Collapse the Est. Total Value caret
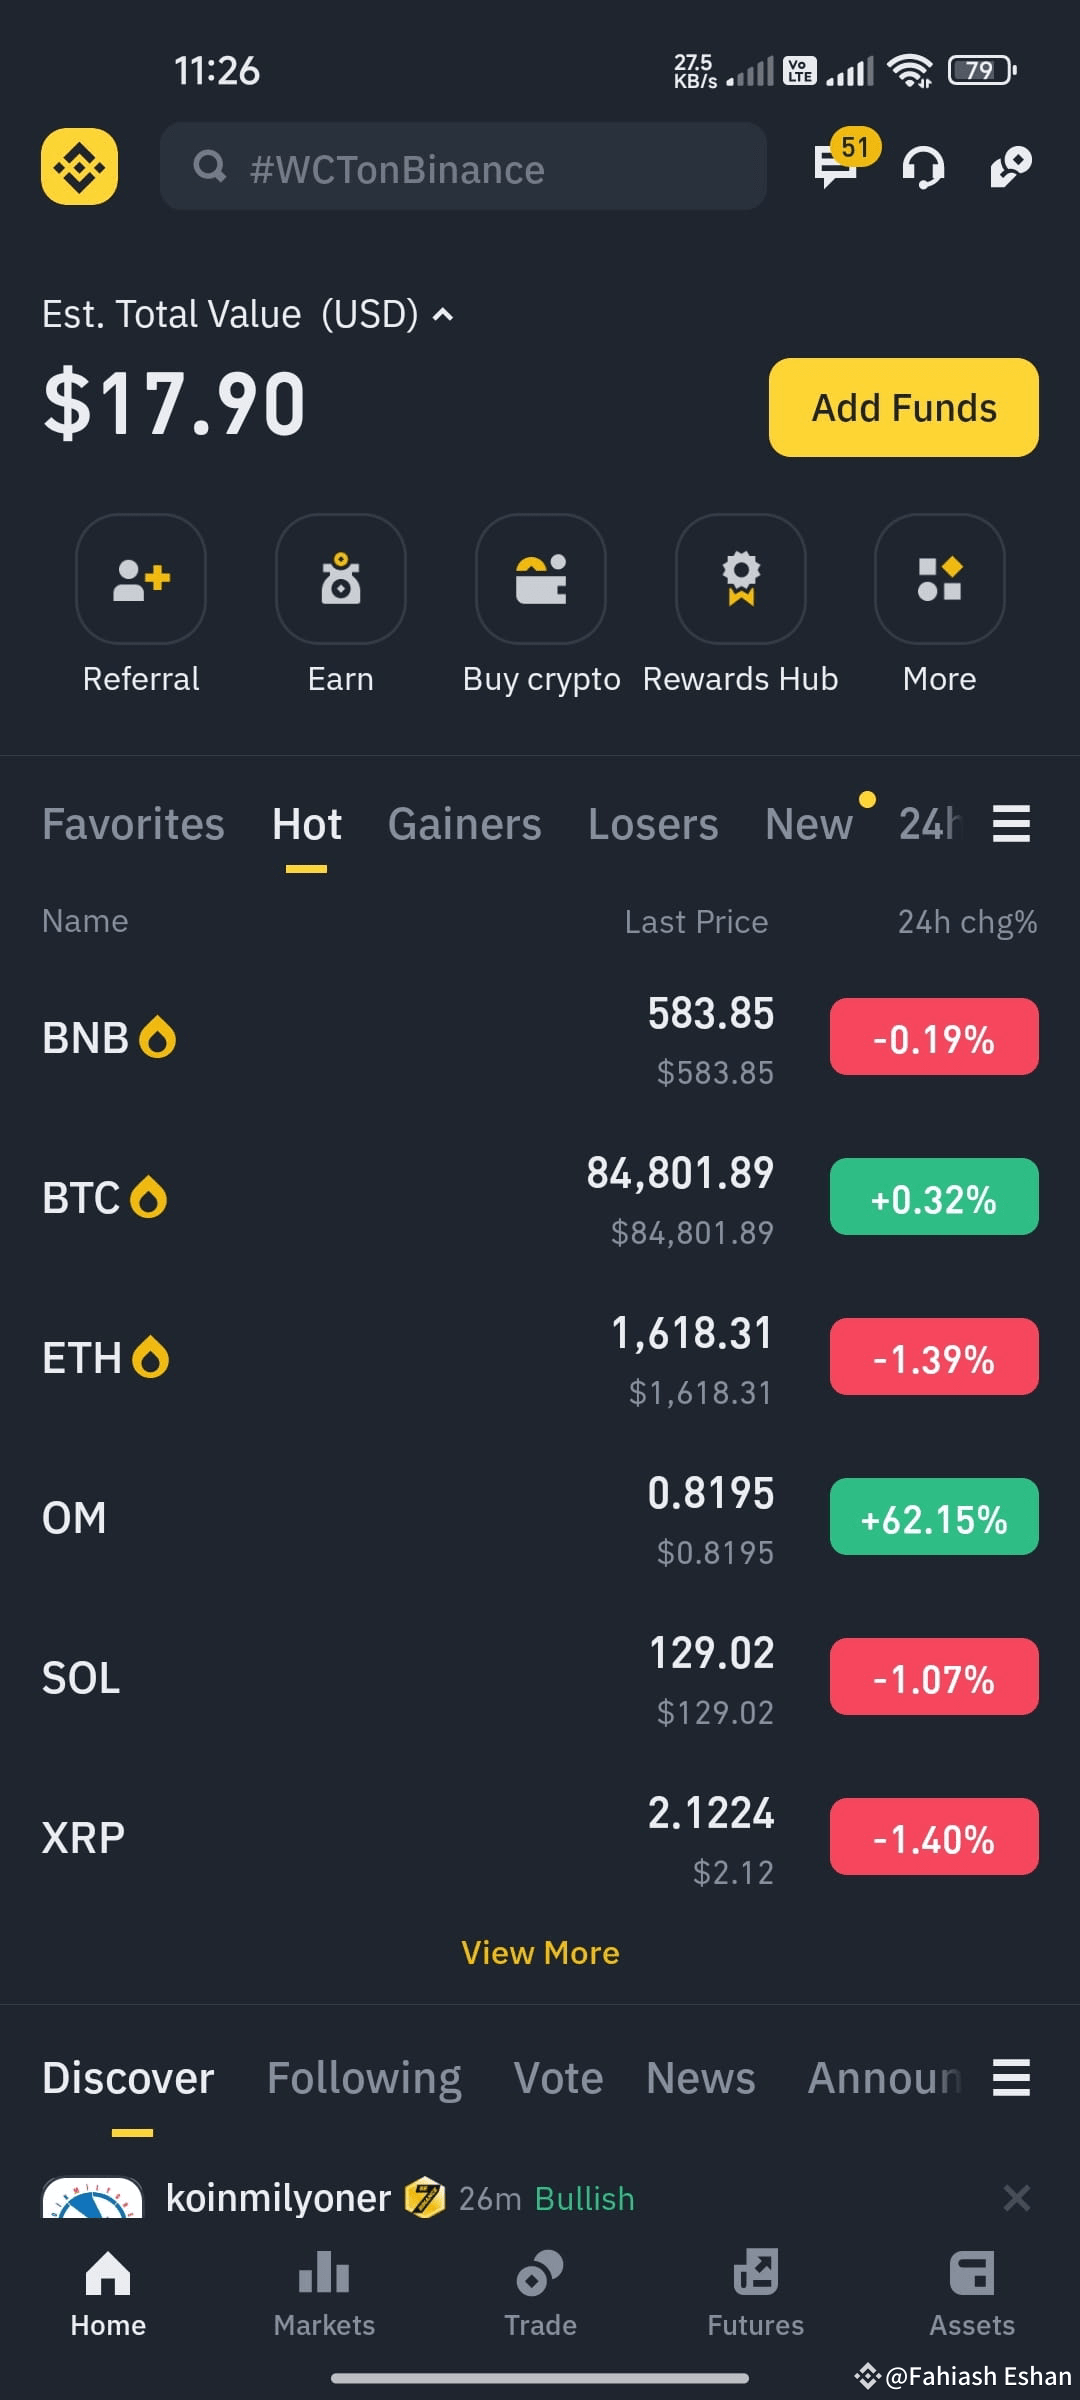Screen dimensions: 1080x2400 coord(442,315)
